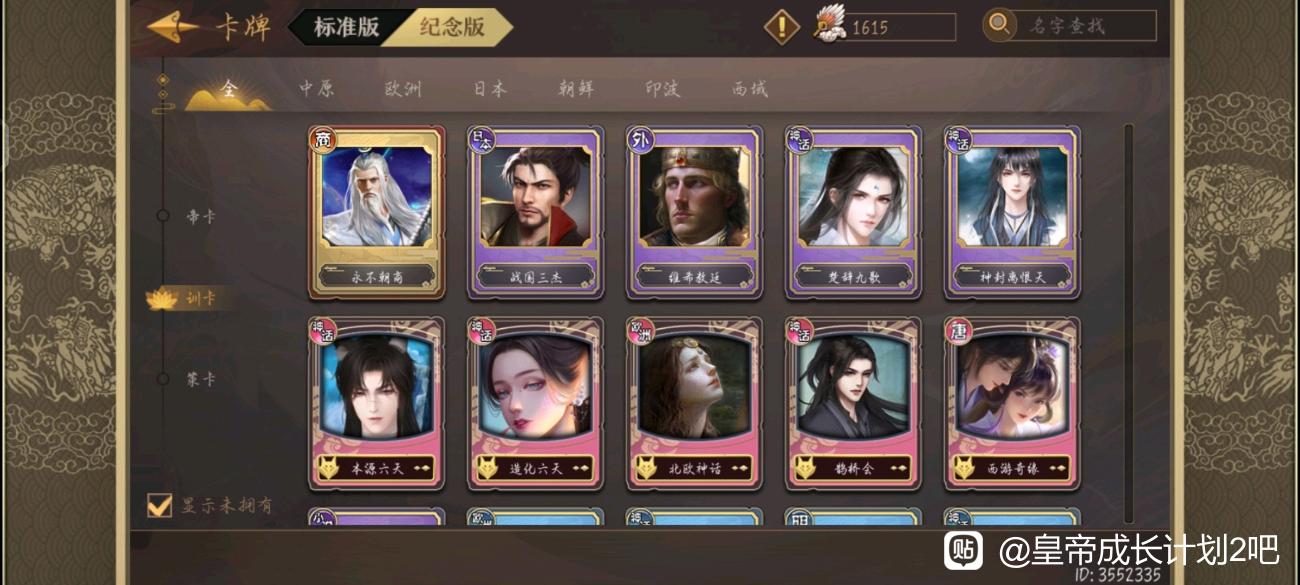Screen dimensions: 1300x585
Task: Choose 策卡 in the left sidebar
Action: pos(201,380)
